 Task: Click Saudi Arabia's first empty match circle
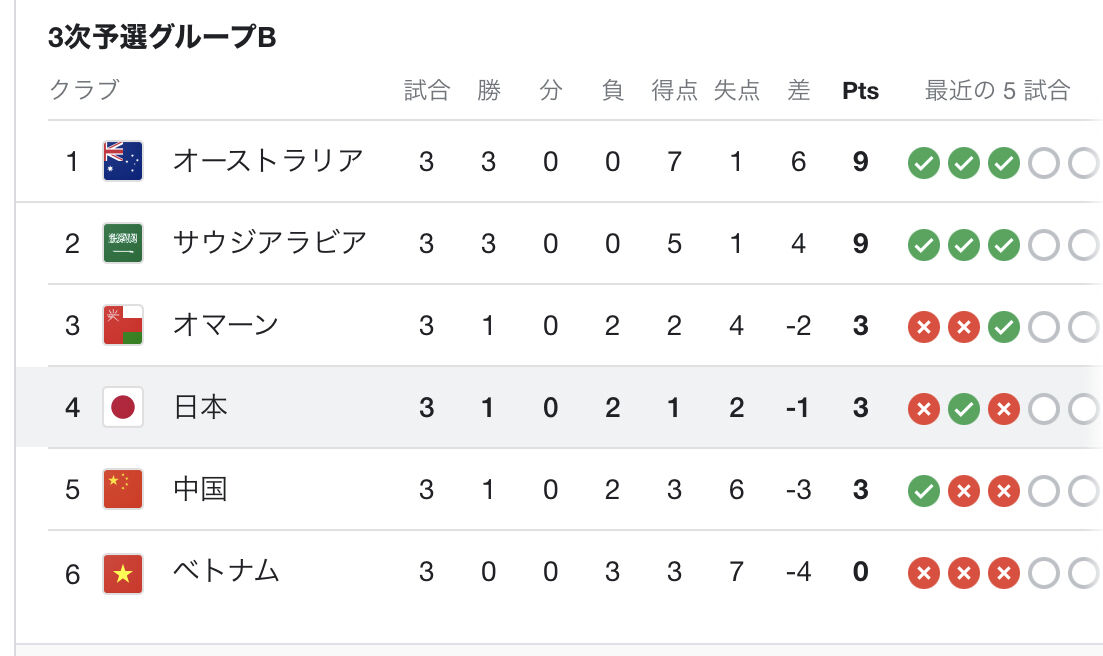(1044, 245)
